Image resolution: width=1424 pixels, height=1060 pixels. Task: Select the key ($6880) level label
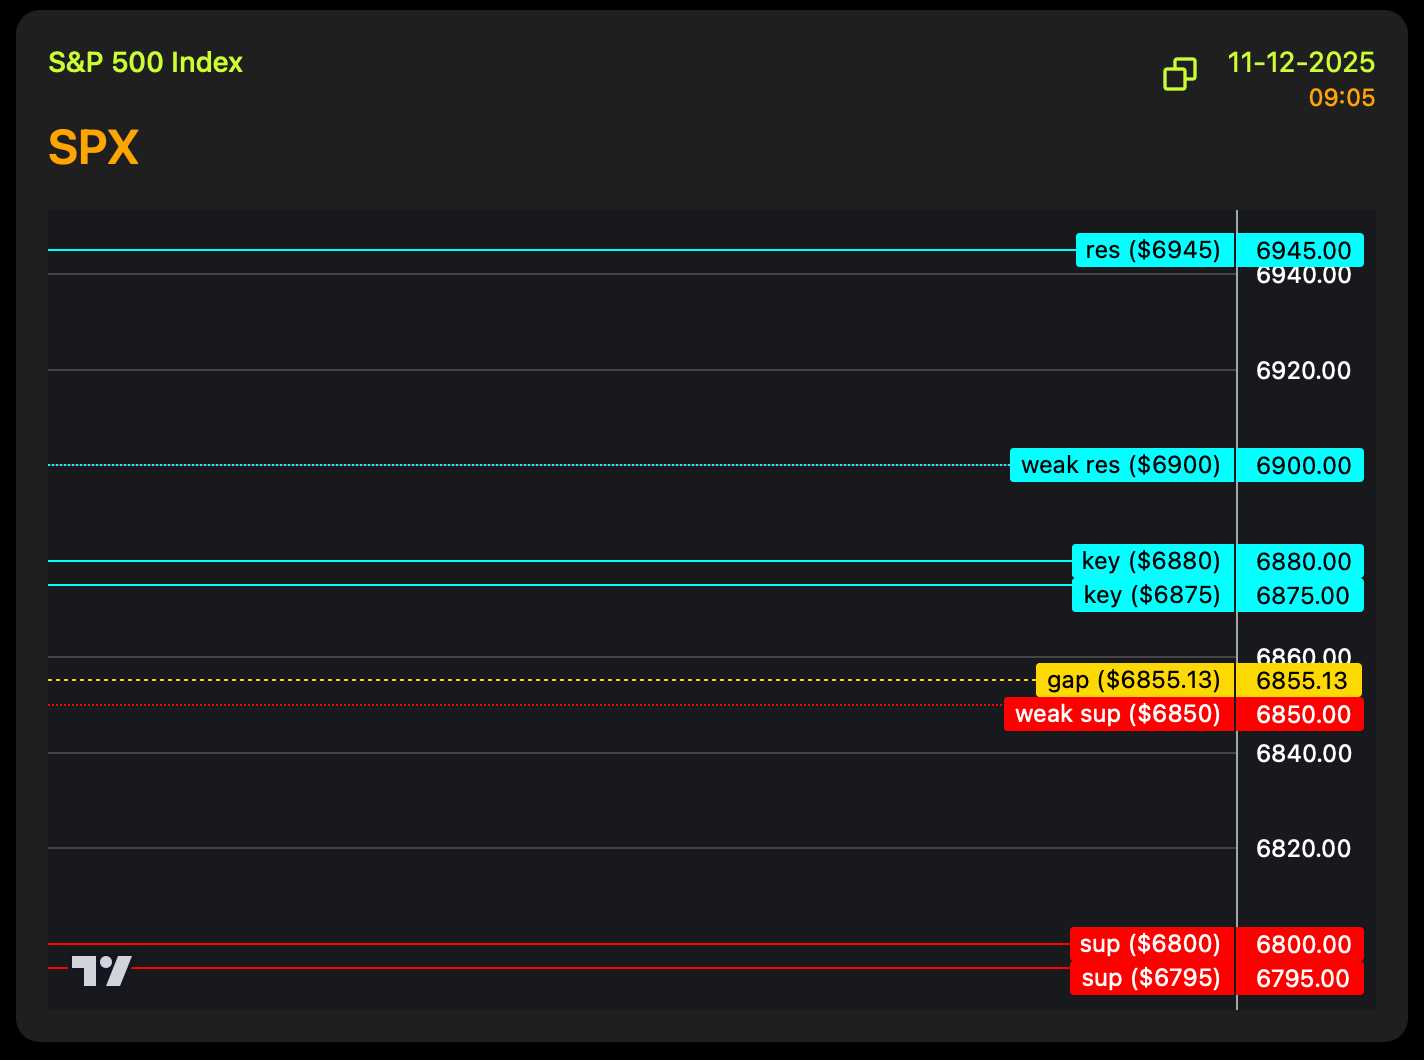point(1152,561)
